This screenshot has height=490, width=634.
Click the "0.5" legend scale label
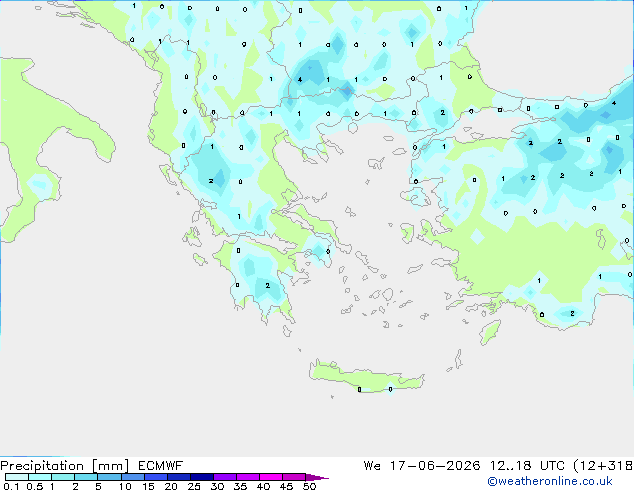[35, 486]
